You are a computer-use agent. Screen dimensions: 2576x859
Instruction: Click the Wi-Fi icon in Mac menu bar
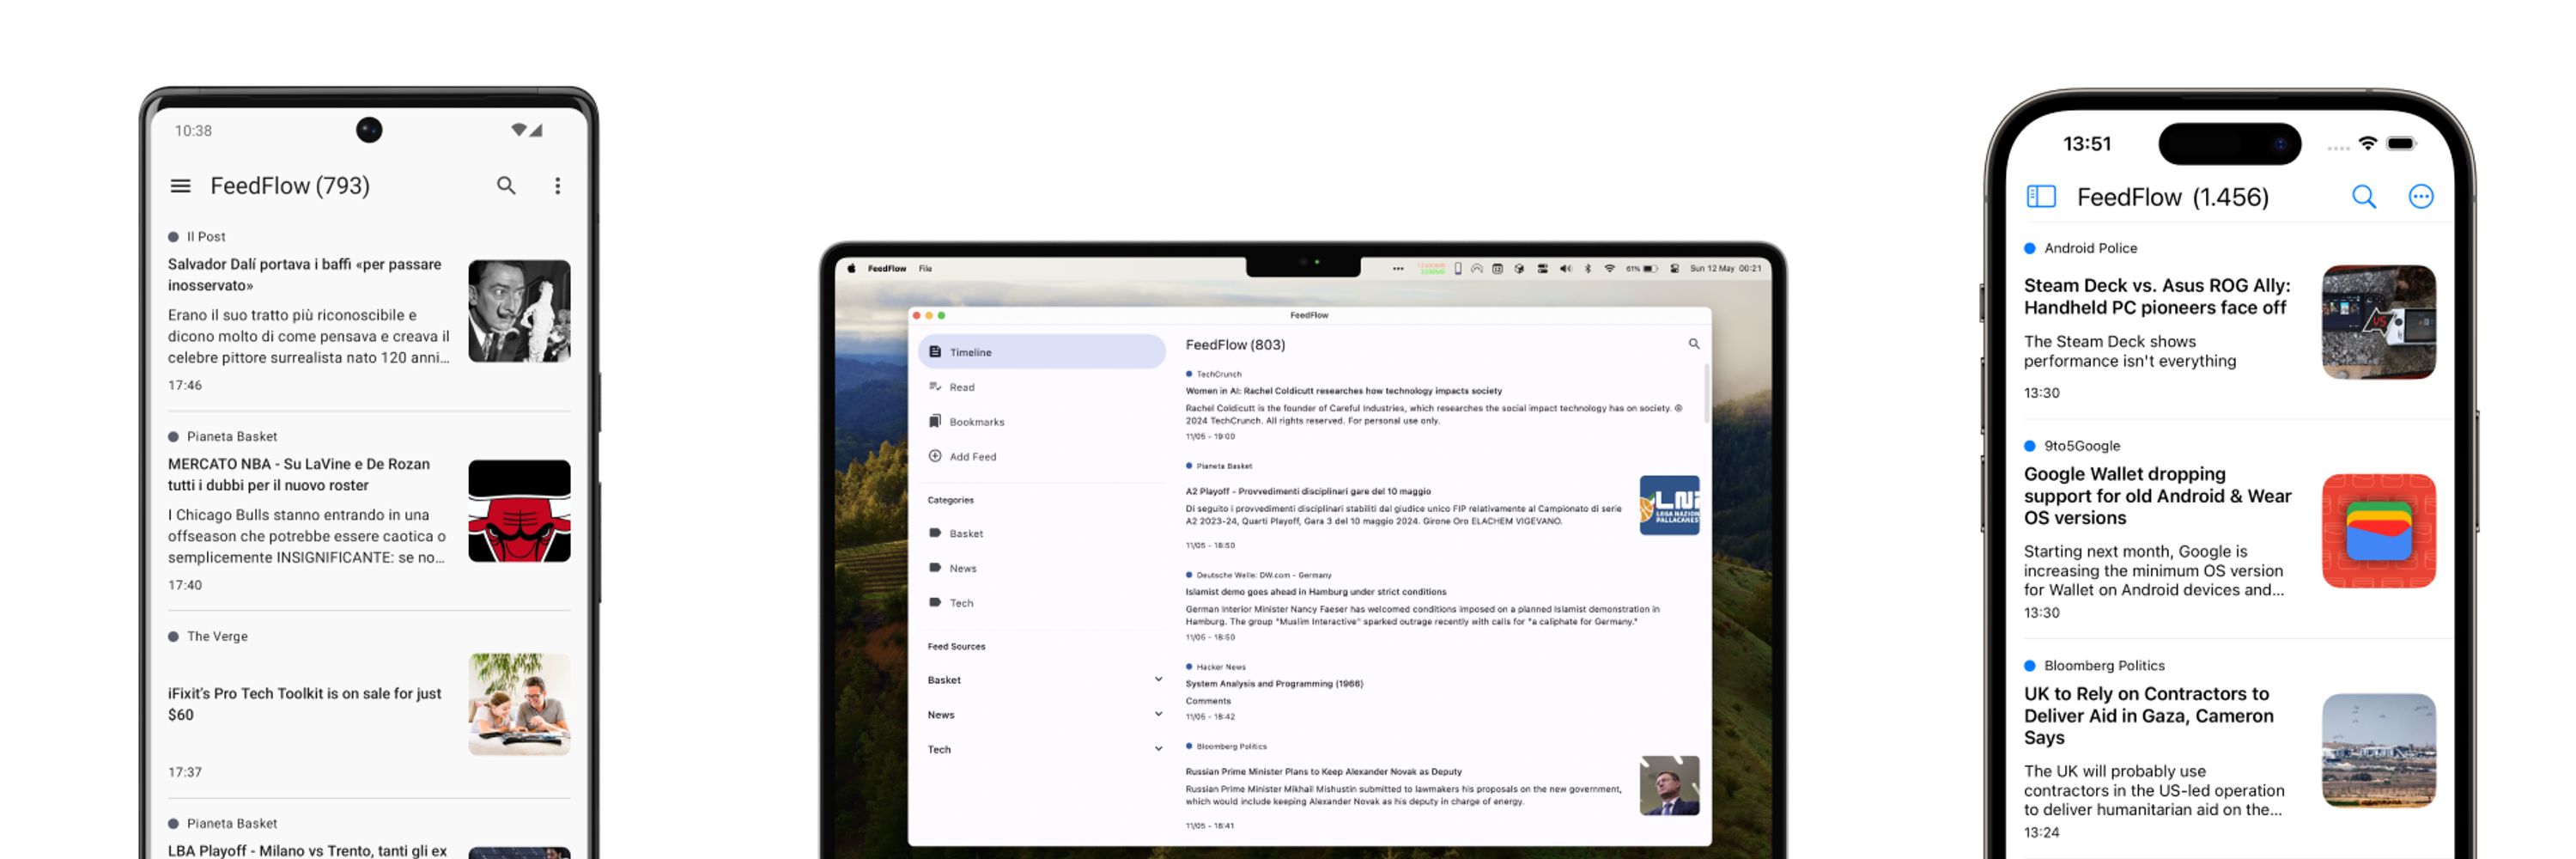point(1610,269)
